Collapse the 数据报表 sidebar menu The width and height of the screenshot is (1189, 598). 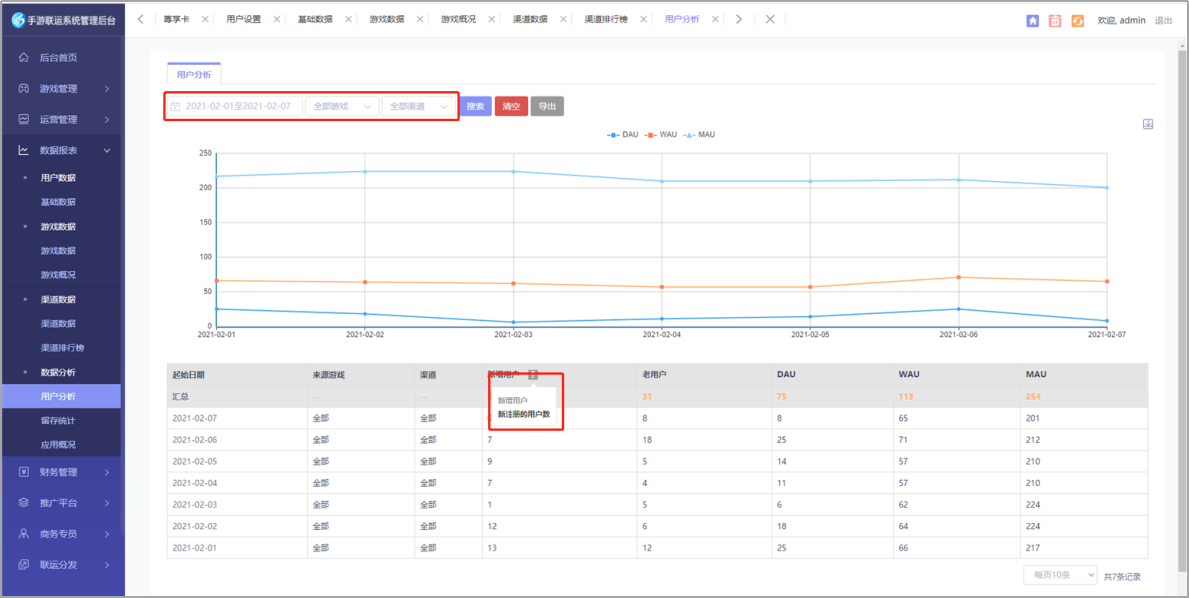[x=61, y=151]
